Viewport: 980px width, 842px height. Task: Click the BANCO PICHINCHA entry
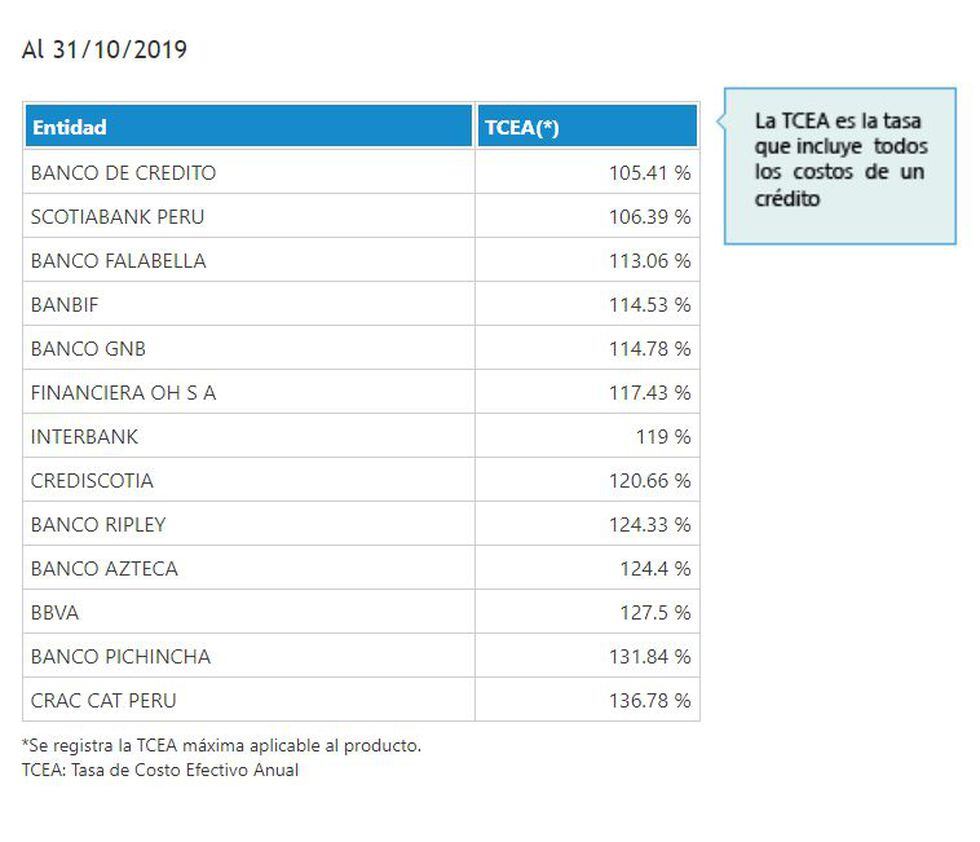pyautogui.click(x=120, y=657)
